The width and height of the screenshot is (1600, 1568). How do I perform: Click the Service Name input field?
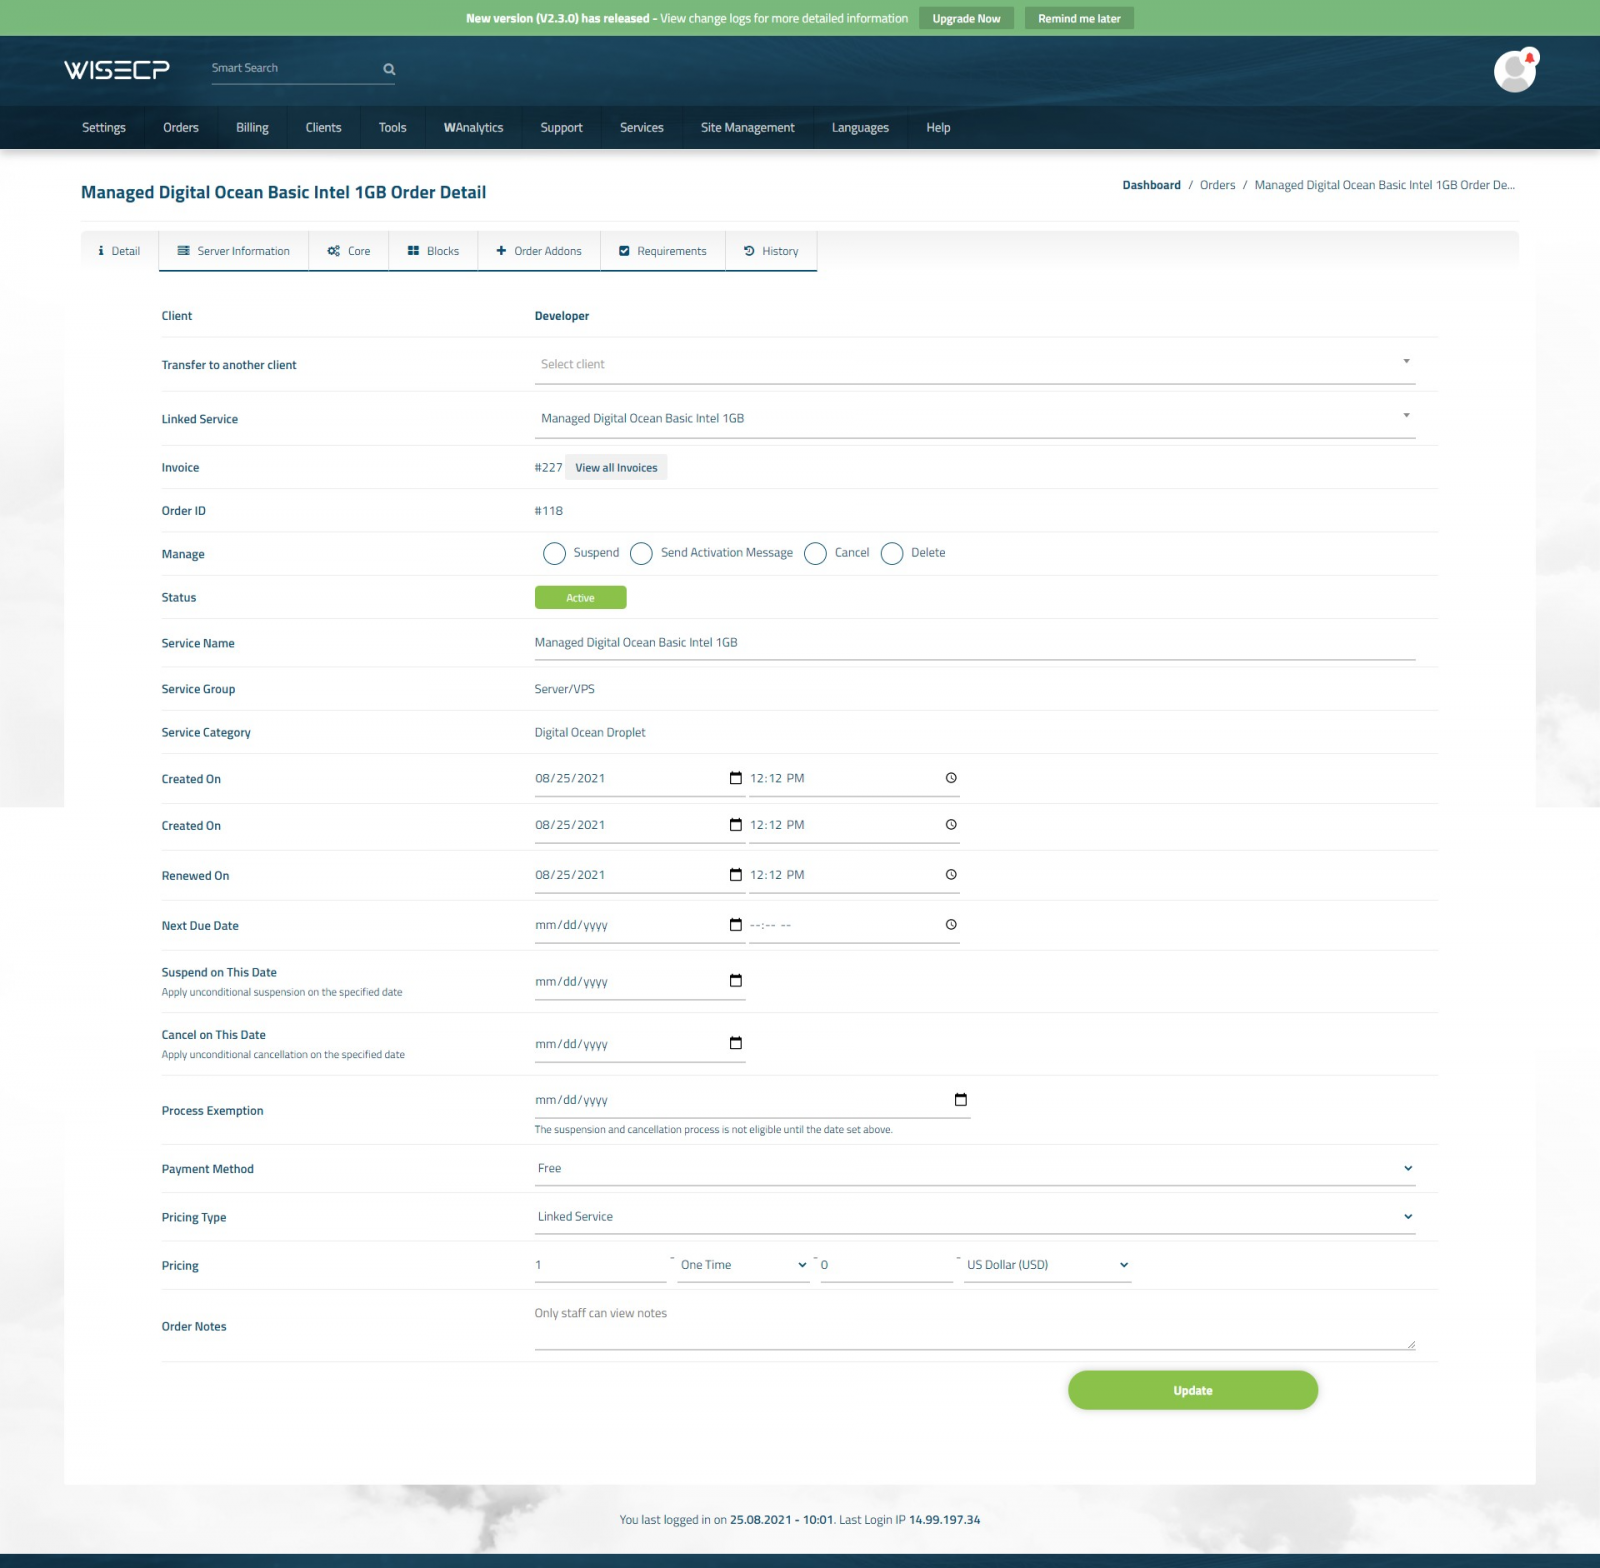975,643
